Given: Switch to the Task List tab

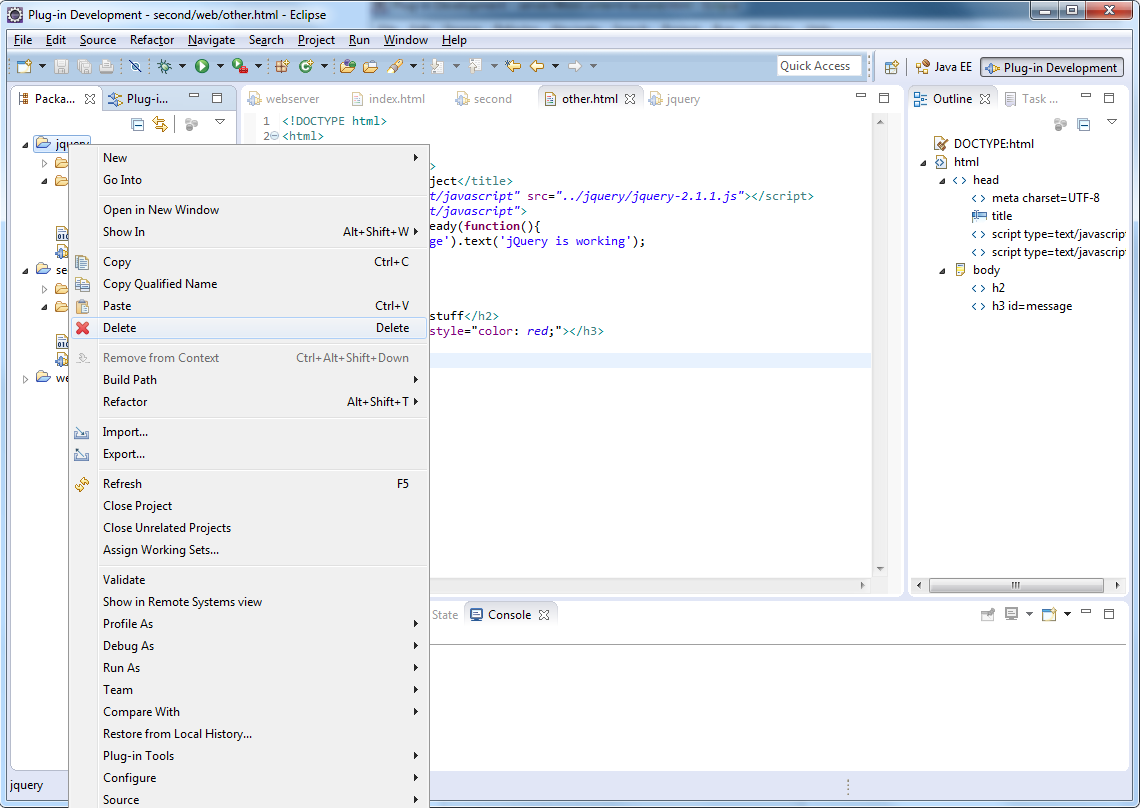Looking at the screenshot, I should (1032, 99).
